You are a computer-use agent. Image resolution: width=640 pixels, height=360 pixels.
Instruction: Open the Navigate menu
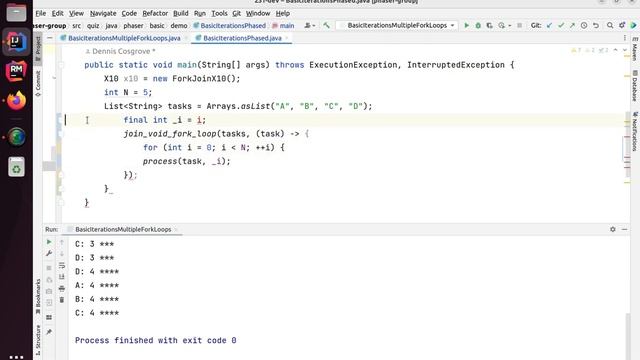(x=103, y=13)
